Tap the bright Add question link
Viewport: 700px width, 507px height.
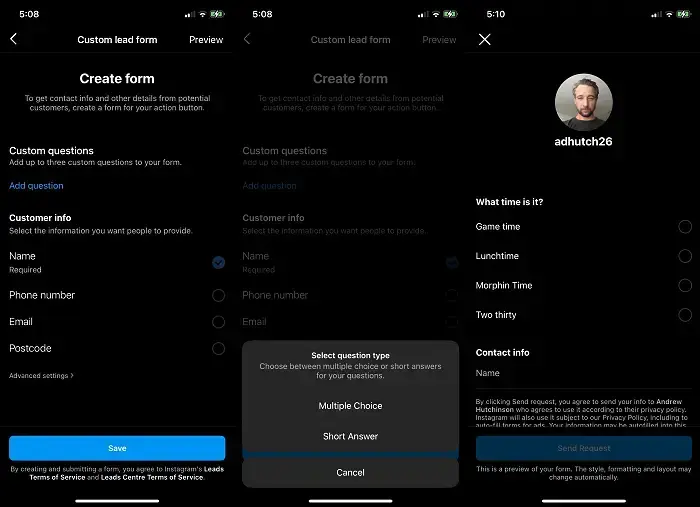[36, 186]
